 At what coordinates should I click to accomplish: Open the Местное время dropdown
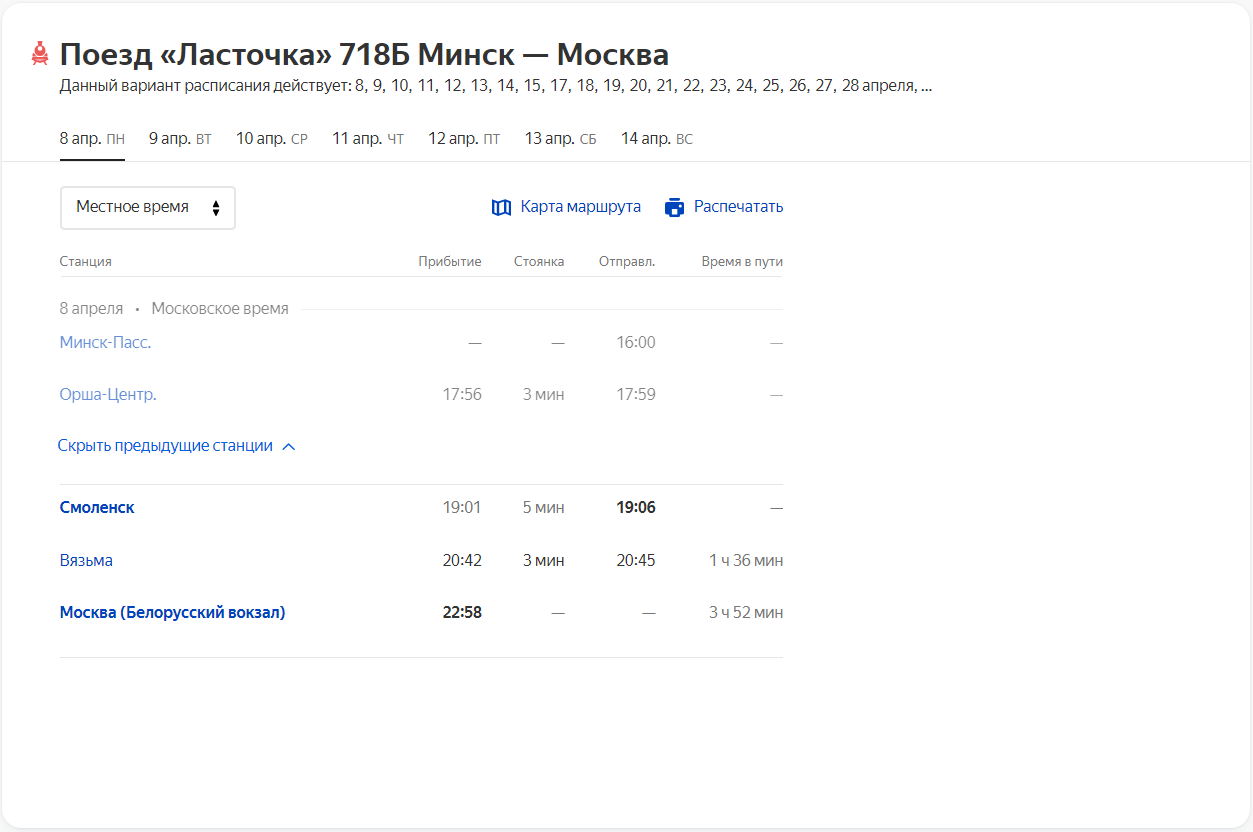tap(147, 207)
